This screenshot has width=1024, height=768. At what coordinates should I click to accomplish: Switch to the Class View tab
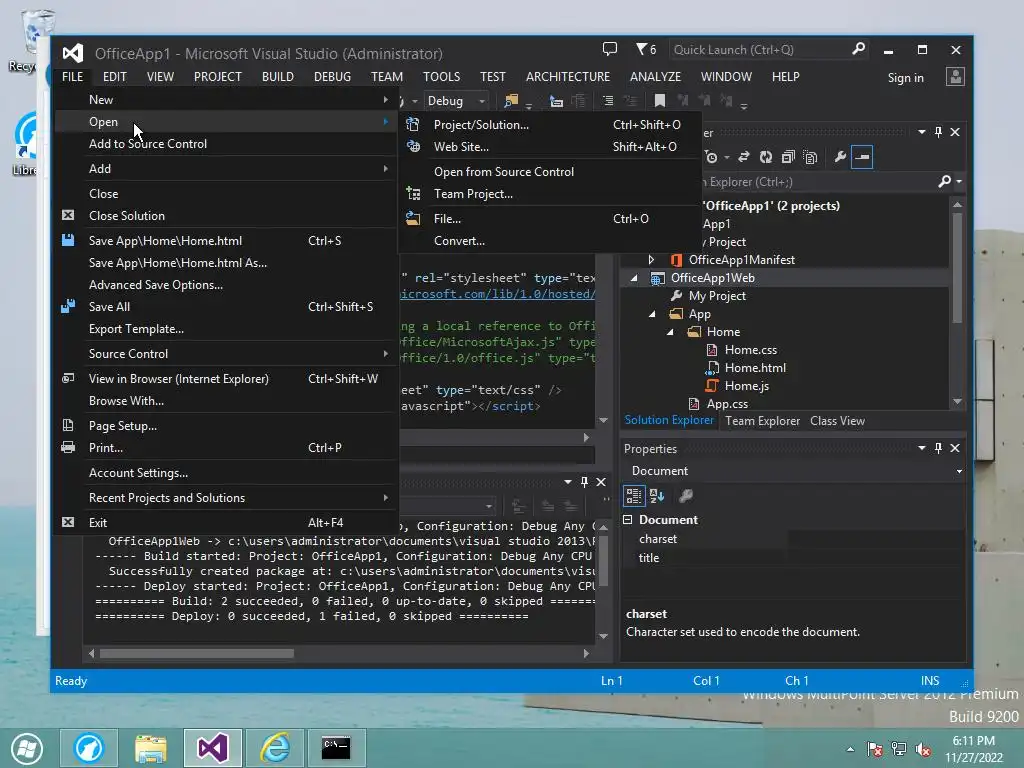pos(837,421)
